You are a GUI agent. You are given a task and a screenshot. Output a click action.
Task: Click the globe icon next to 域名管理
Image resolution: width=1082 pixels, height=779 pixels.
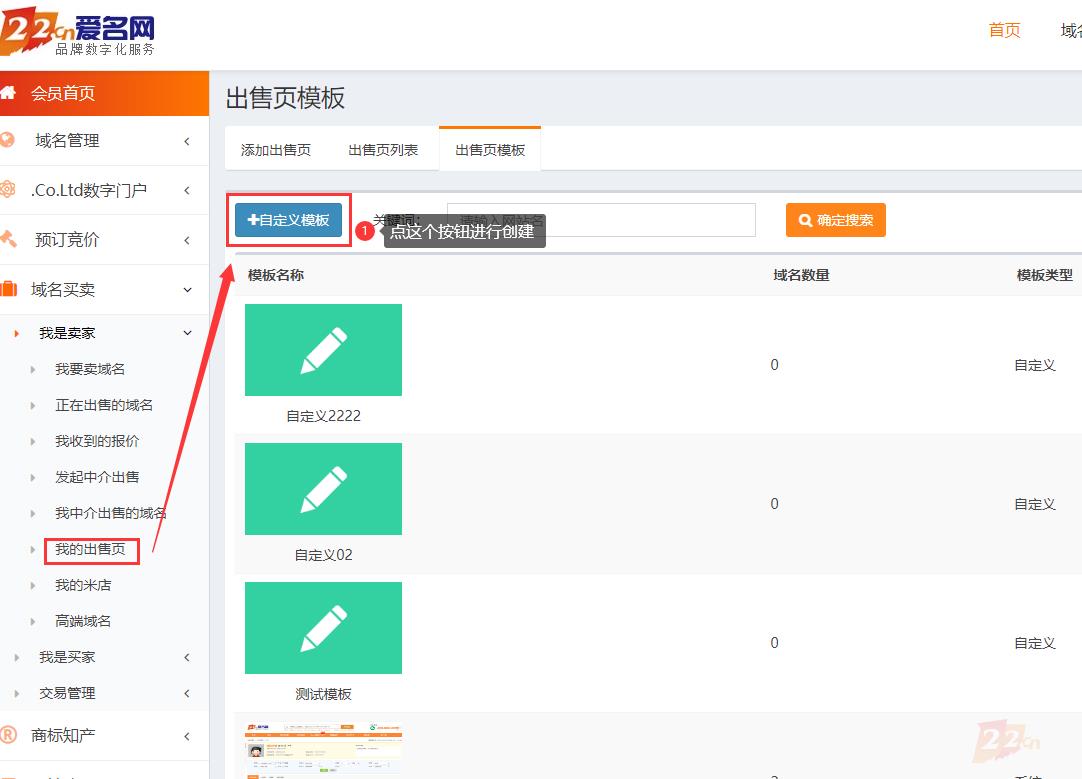(8, 140)
